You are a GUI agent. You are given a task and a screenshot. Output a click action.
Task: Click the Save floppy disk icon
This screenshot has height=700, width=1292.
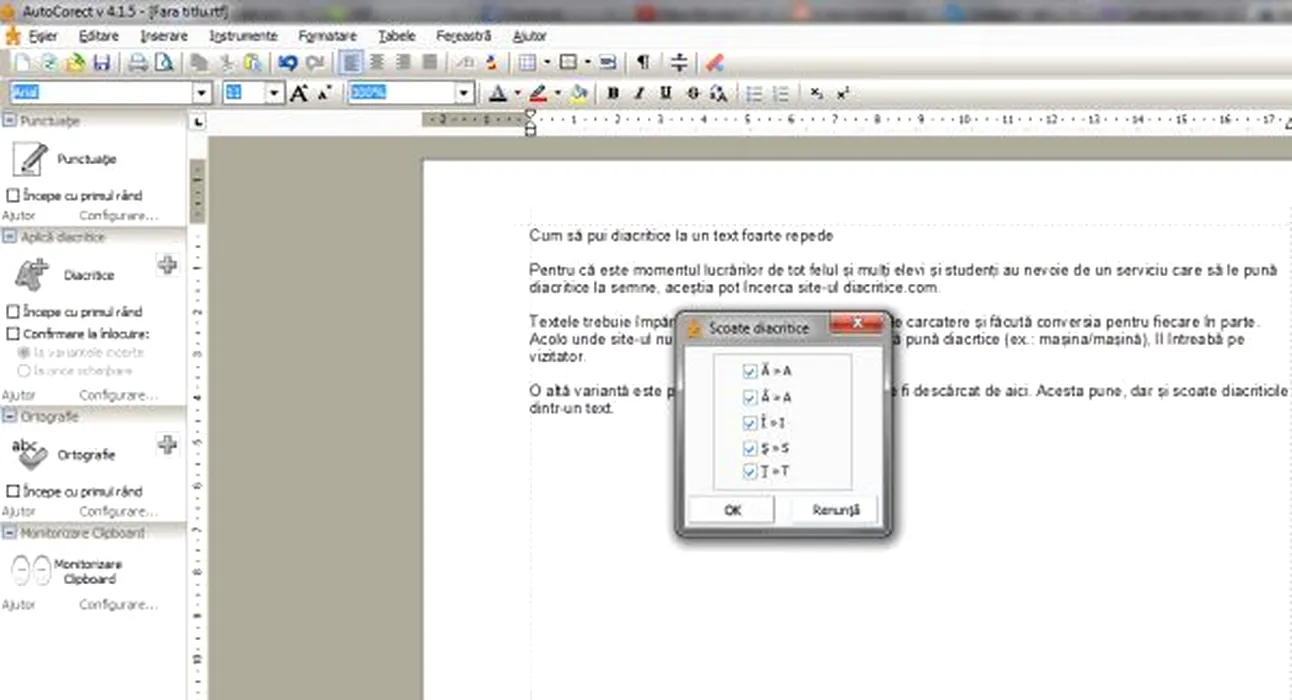coord(101,63)
